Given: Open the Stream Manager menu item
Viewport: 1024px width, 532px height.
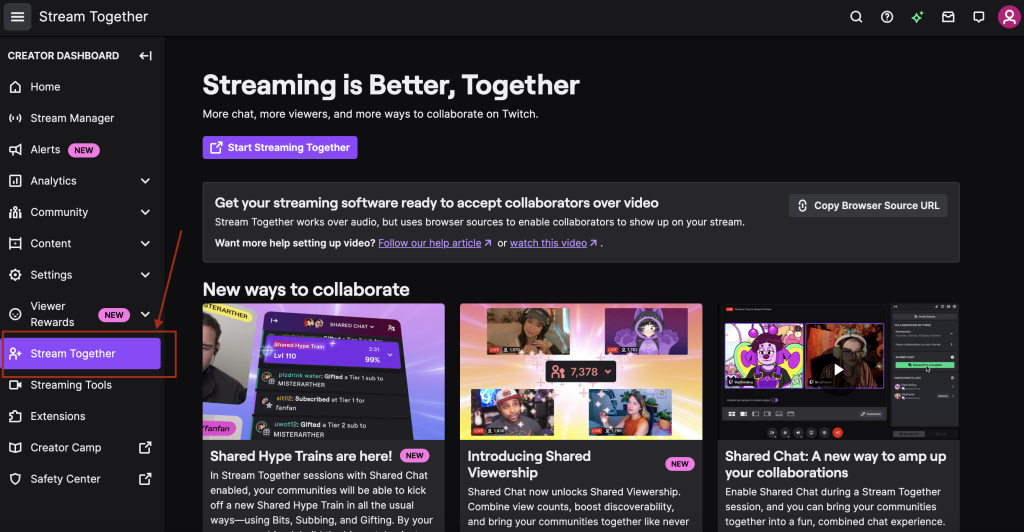Looking at the screenshot, I should (x=80, y=118).
